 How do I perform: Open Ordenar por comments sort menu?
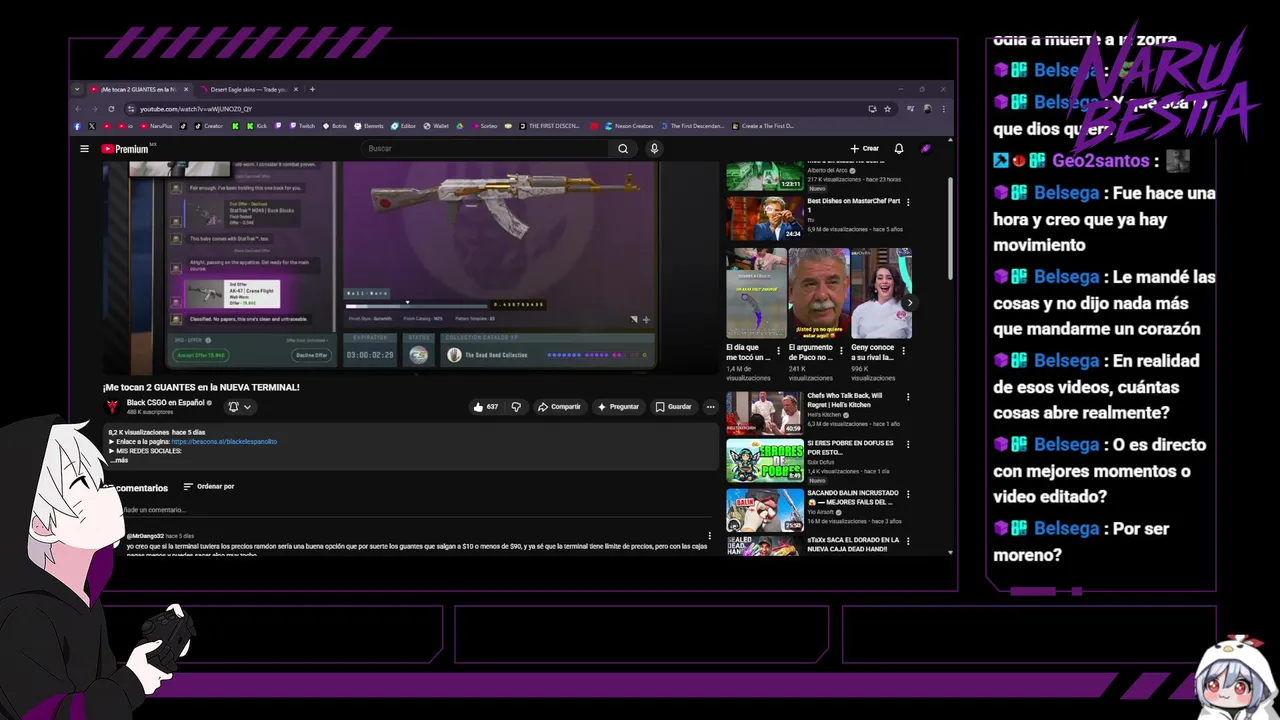pos(208,487)
